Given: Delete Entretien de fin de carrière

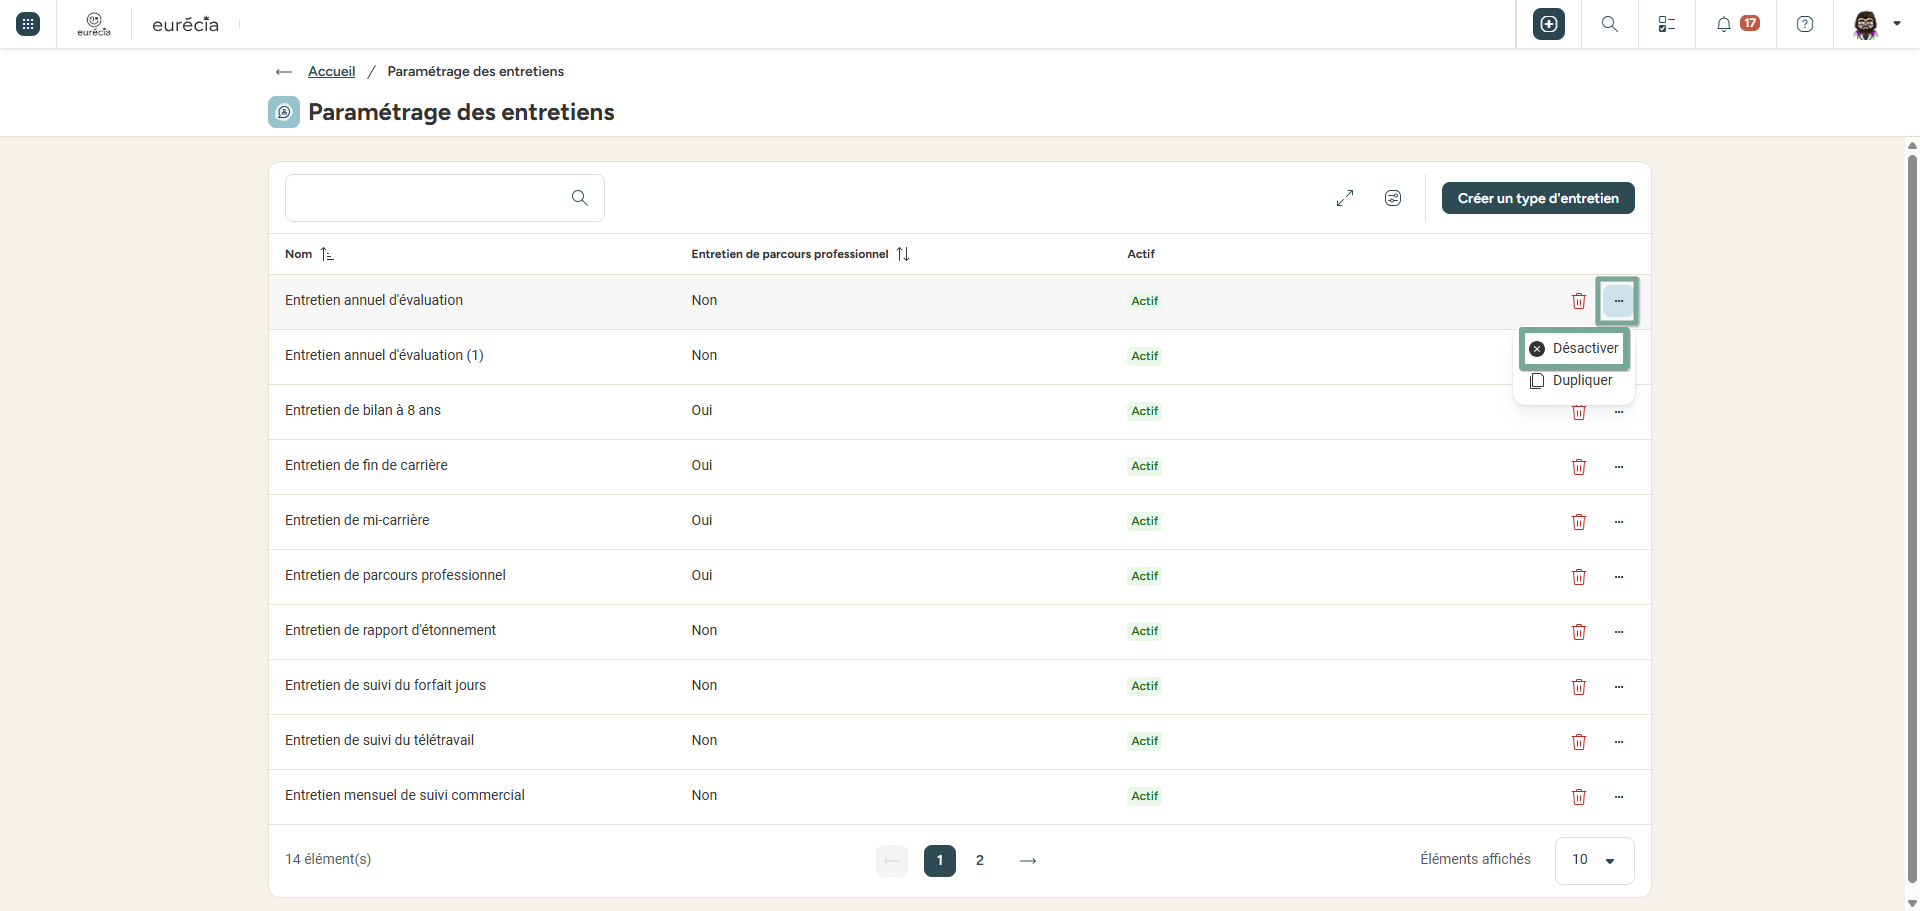Looking at the screenshot, I should [1579, 467].
